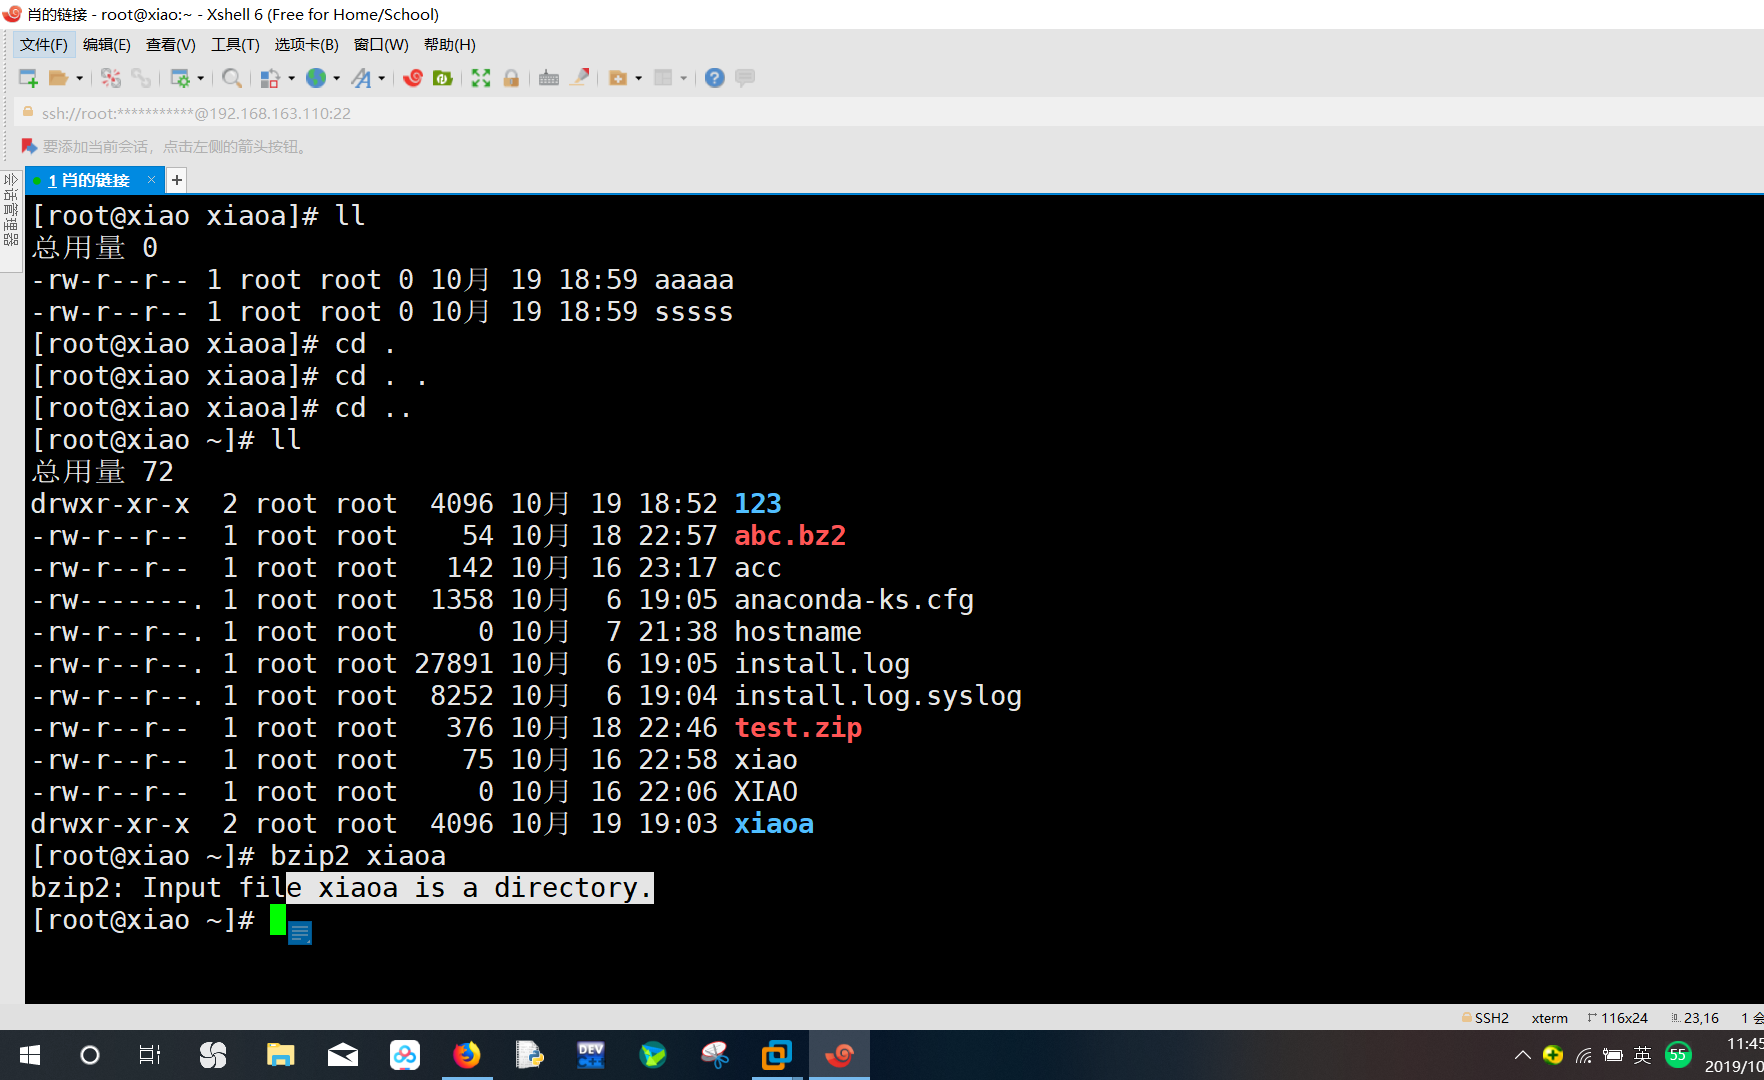Viewport: 1764px width, 1080px height.
Task: Click the Find magnifier icon
Action: pos(232,78)
